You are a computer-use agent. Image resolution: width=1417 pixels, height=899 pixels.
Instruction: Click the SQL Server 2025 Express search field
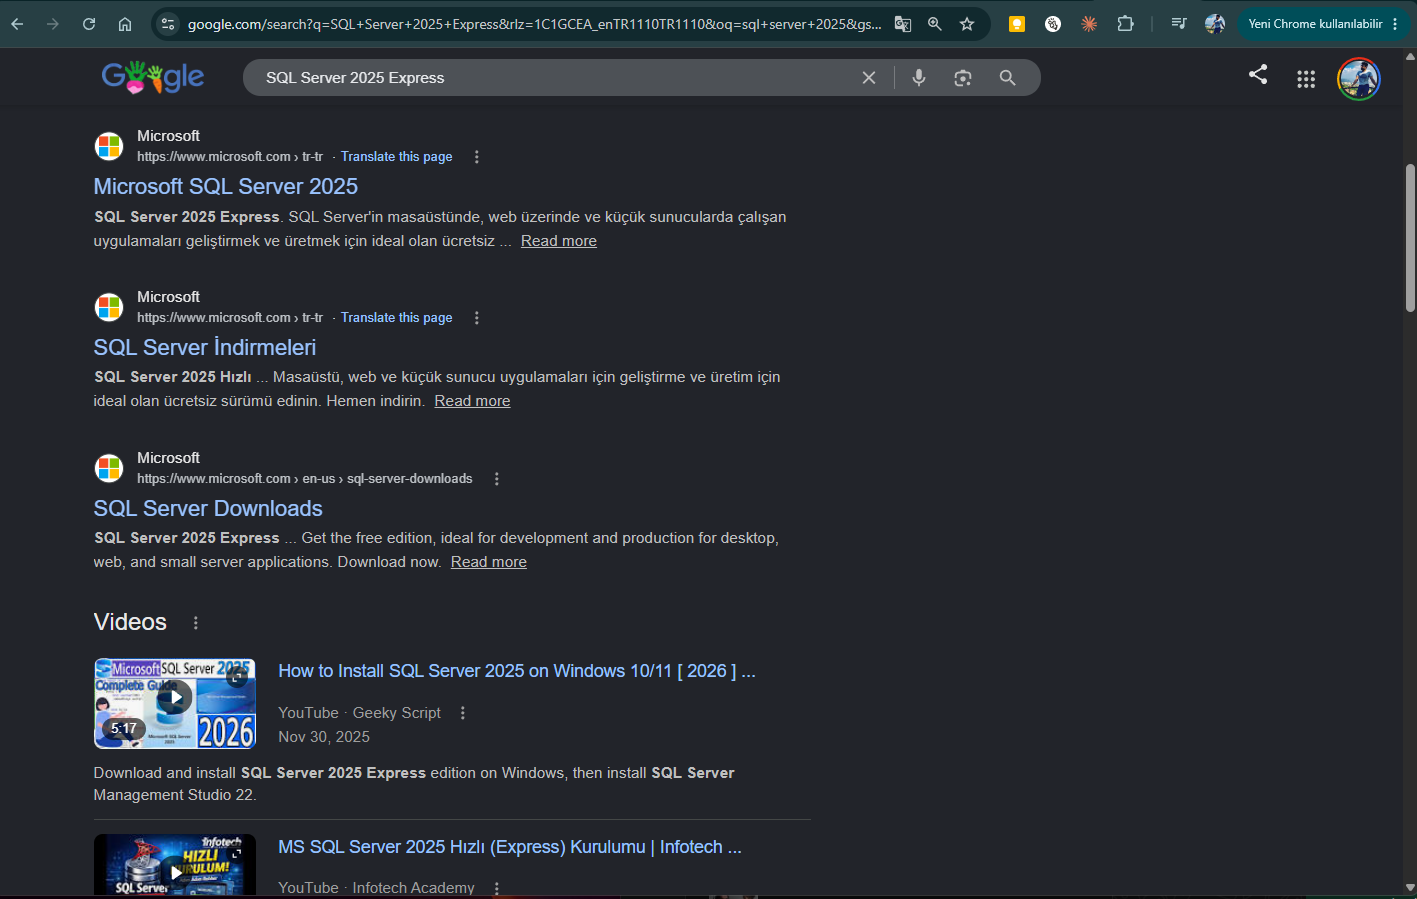[555, 78]
